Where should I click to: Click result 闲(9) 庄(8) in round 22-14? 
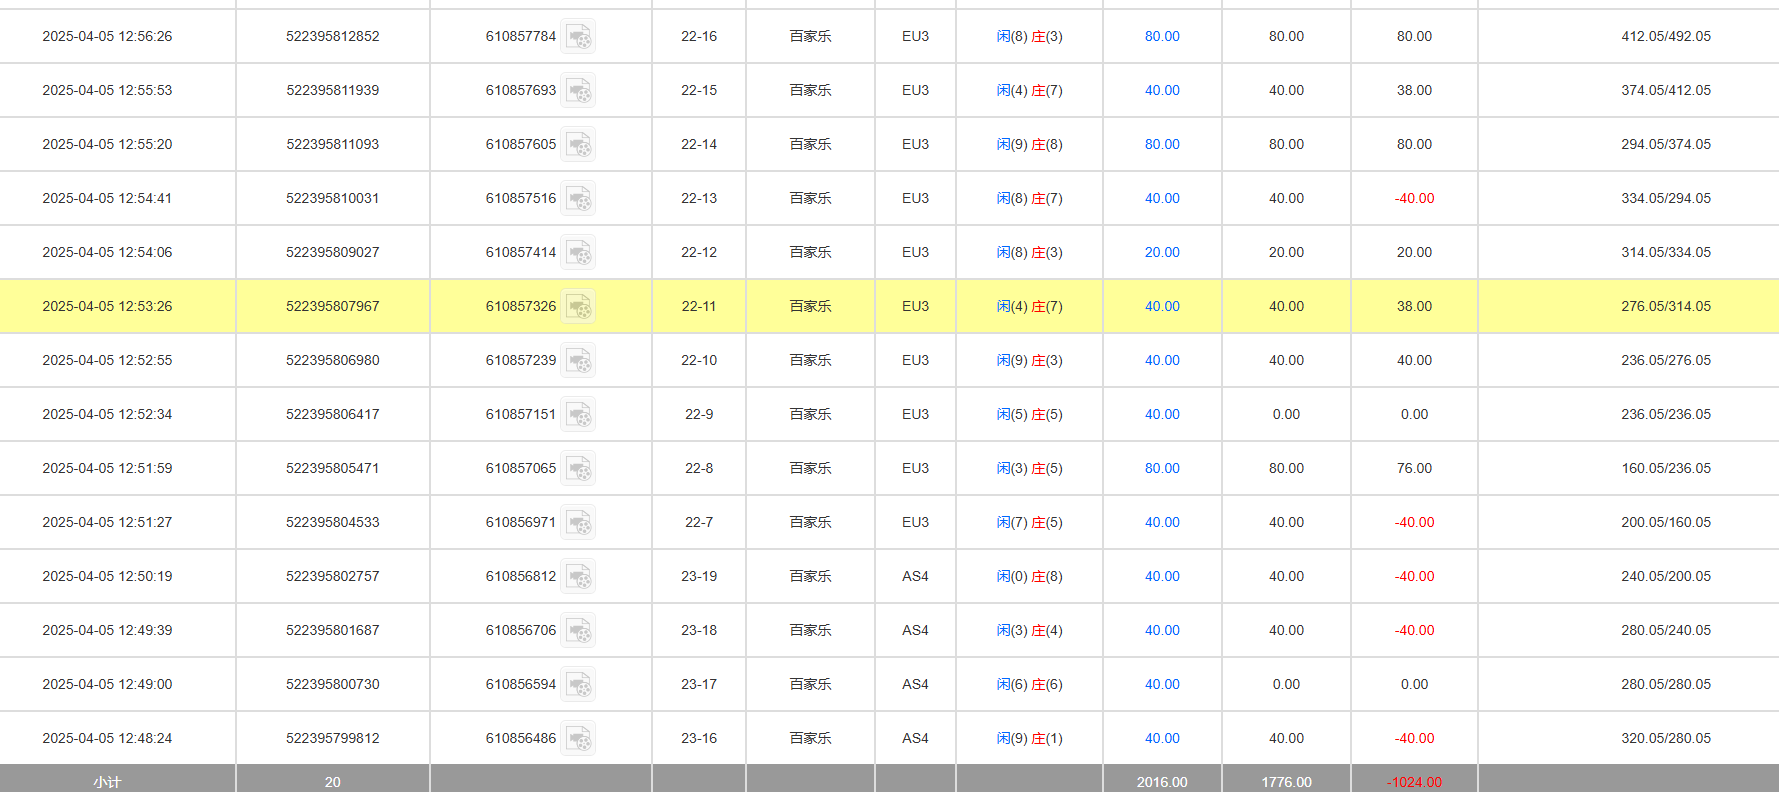click(x=1029, y=145)
